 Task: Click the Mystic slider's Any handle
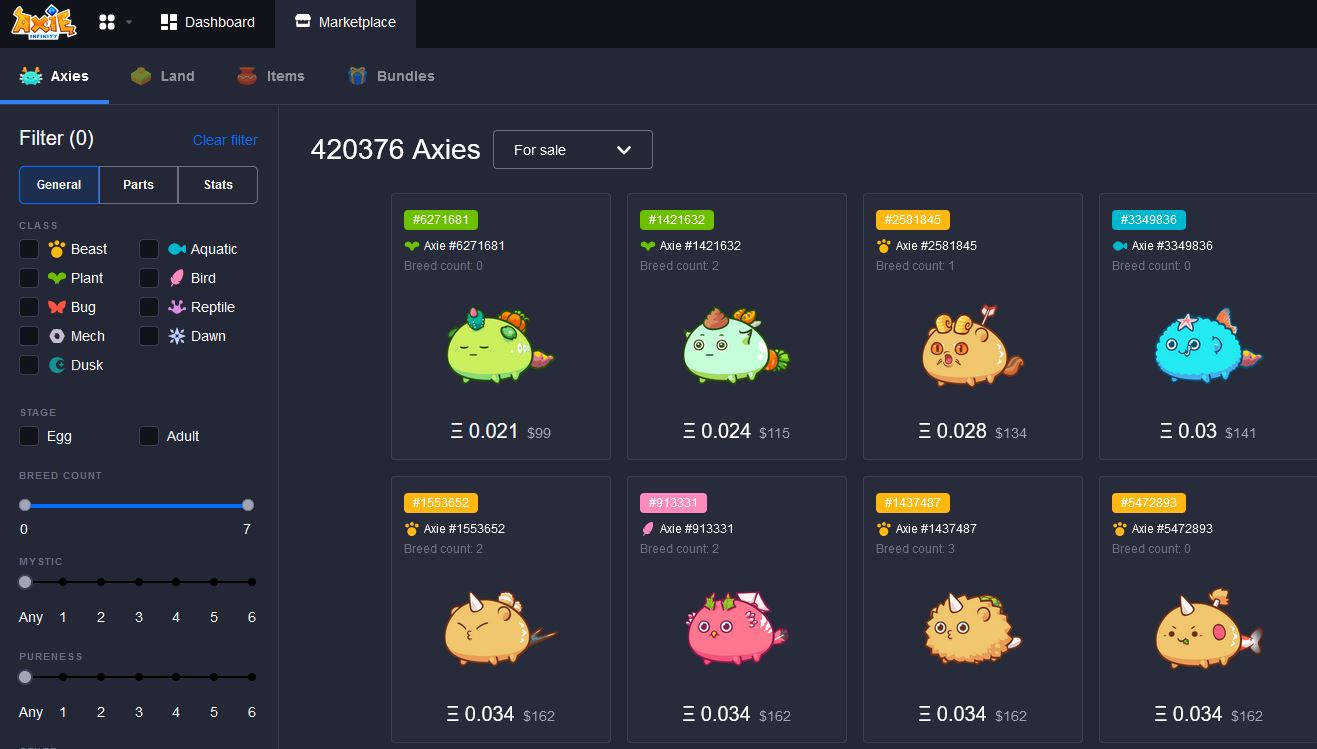[x=25, y=582]
